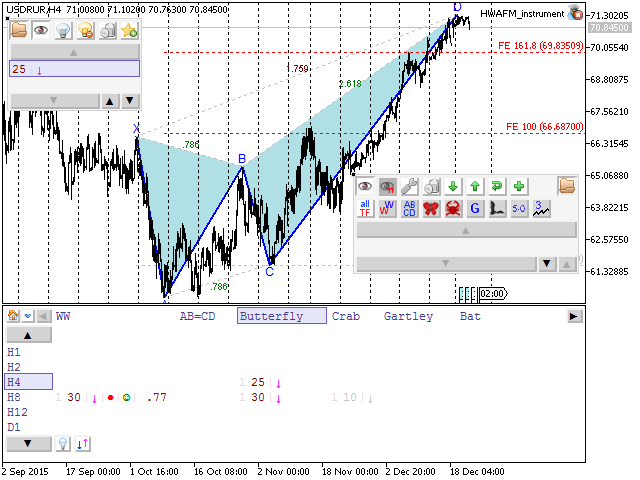
Task: Select the 5-0 pattern icon
Action: pyautogui.click(x=519, y=208)
